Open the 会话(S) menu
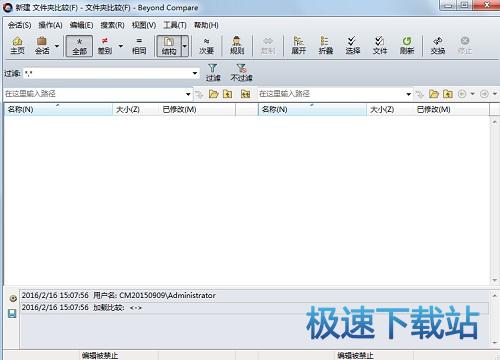Viewport: 500px width, 360px height. click(20, 25)
